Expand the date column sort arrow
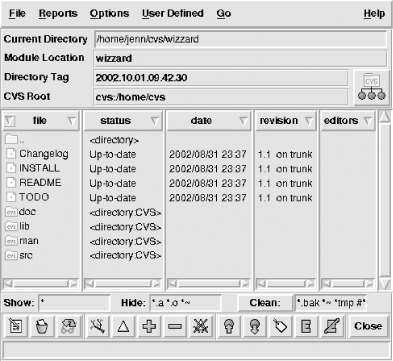The image size is (393, 361). click(244, 121)
